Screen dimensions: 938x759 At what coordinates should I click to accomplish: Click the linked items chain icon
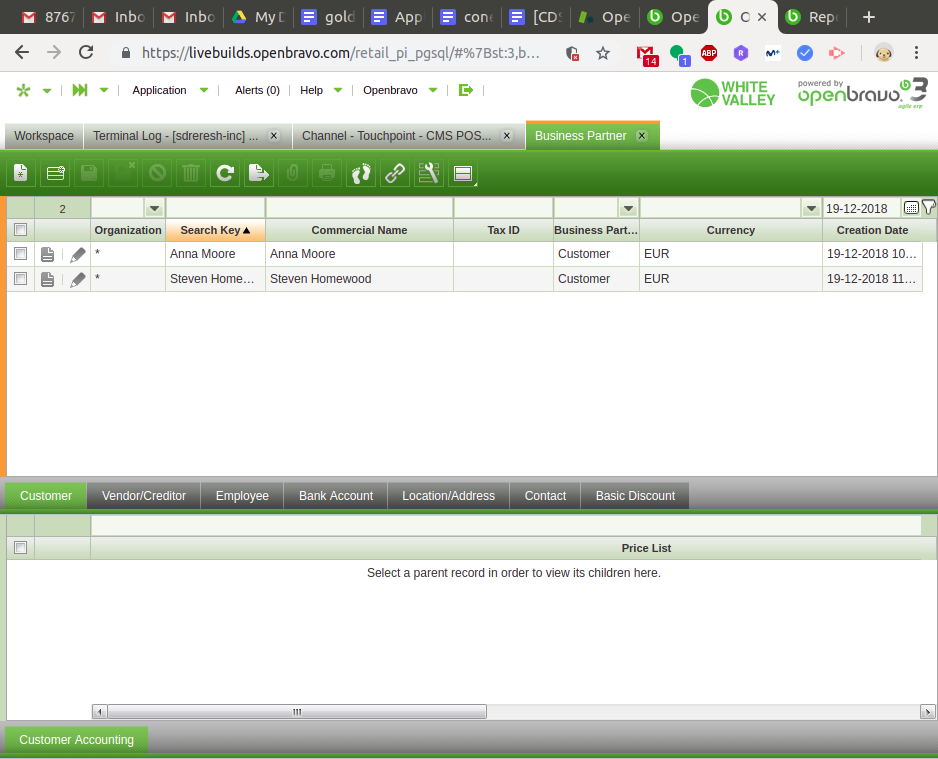[x=395, y=173]
